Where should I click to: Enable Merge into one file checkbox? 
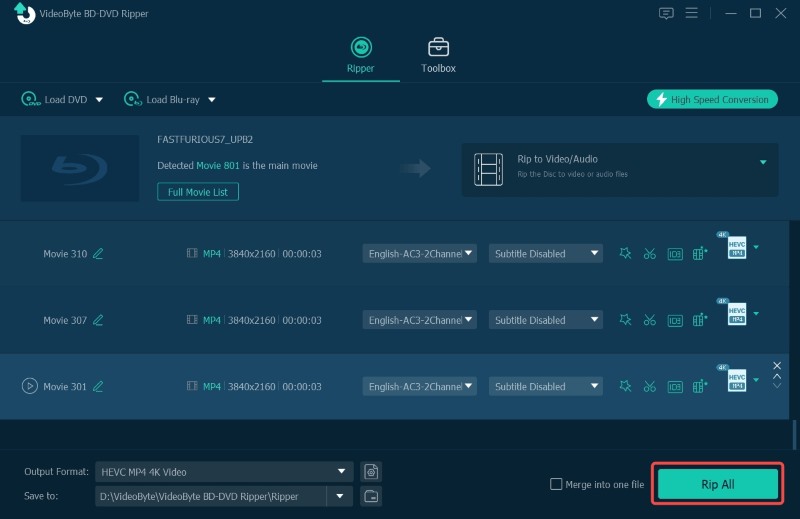(x=556, y=484)
